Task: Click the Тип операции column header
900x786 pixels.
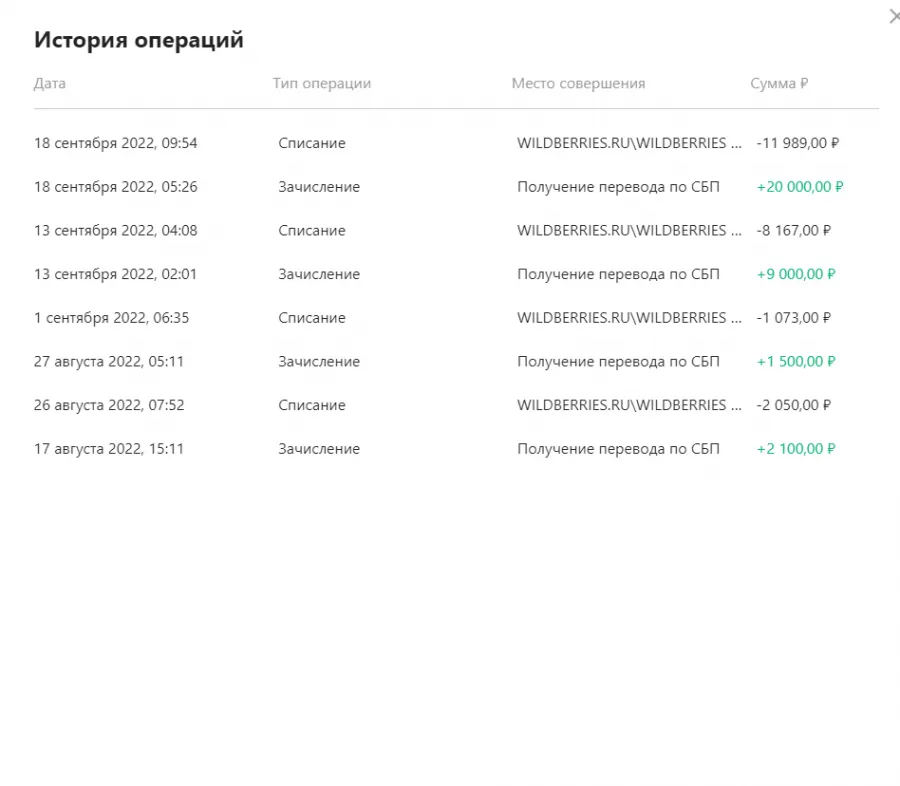Action: point(321,83)
